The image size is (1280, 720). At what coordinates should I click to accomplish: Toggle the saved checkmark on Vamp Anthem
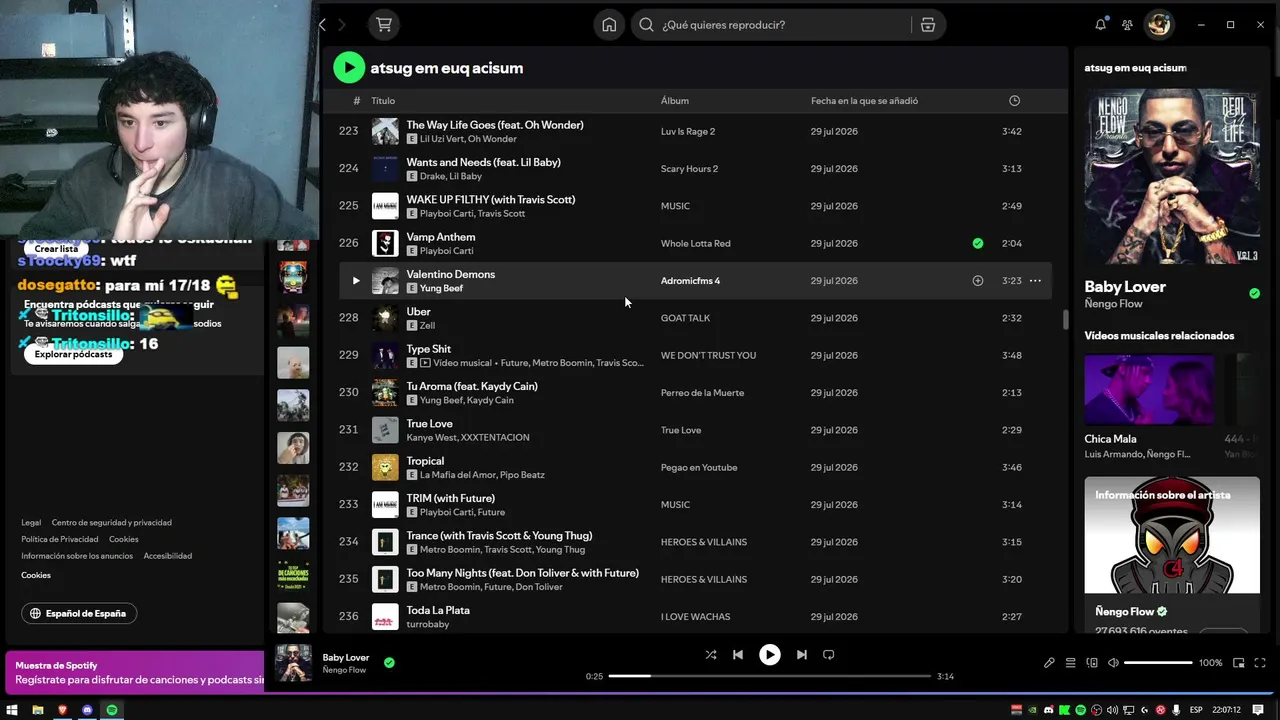pyautogui.click(x=978, y=243)
